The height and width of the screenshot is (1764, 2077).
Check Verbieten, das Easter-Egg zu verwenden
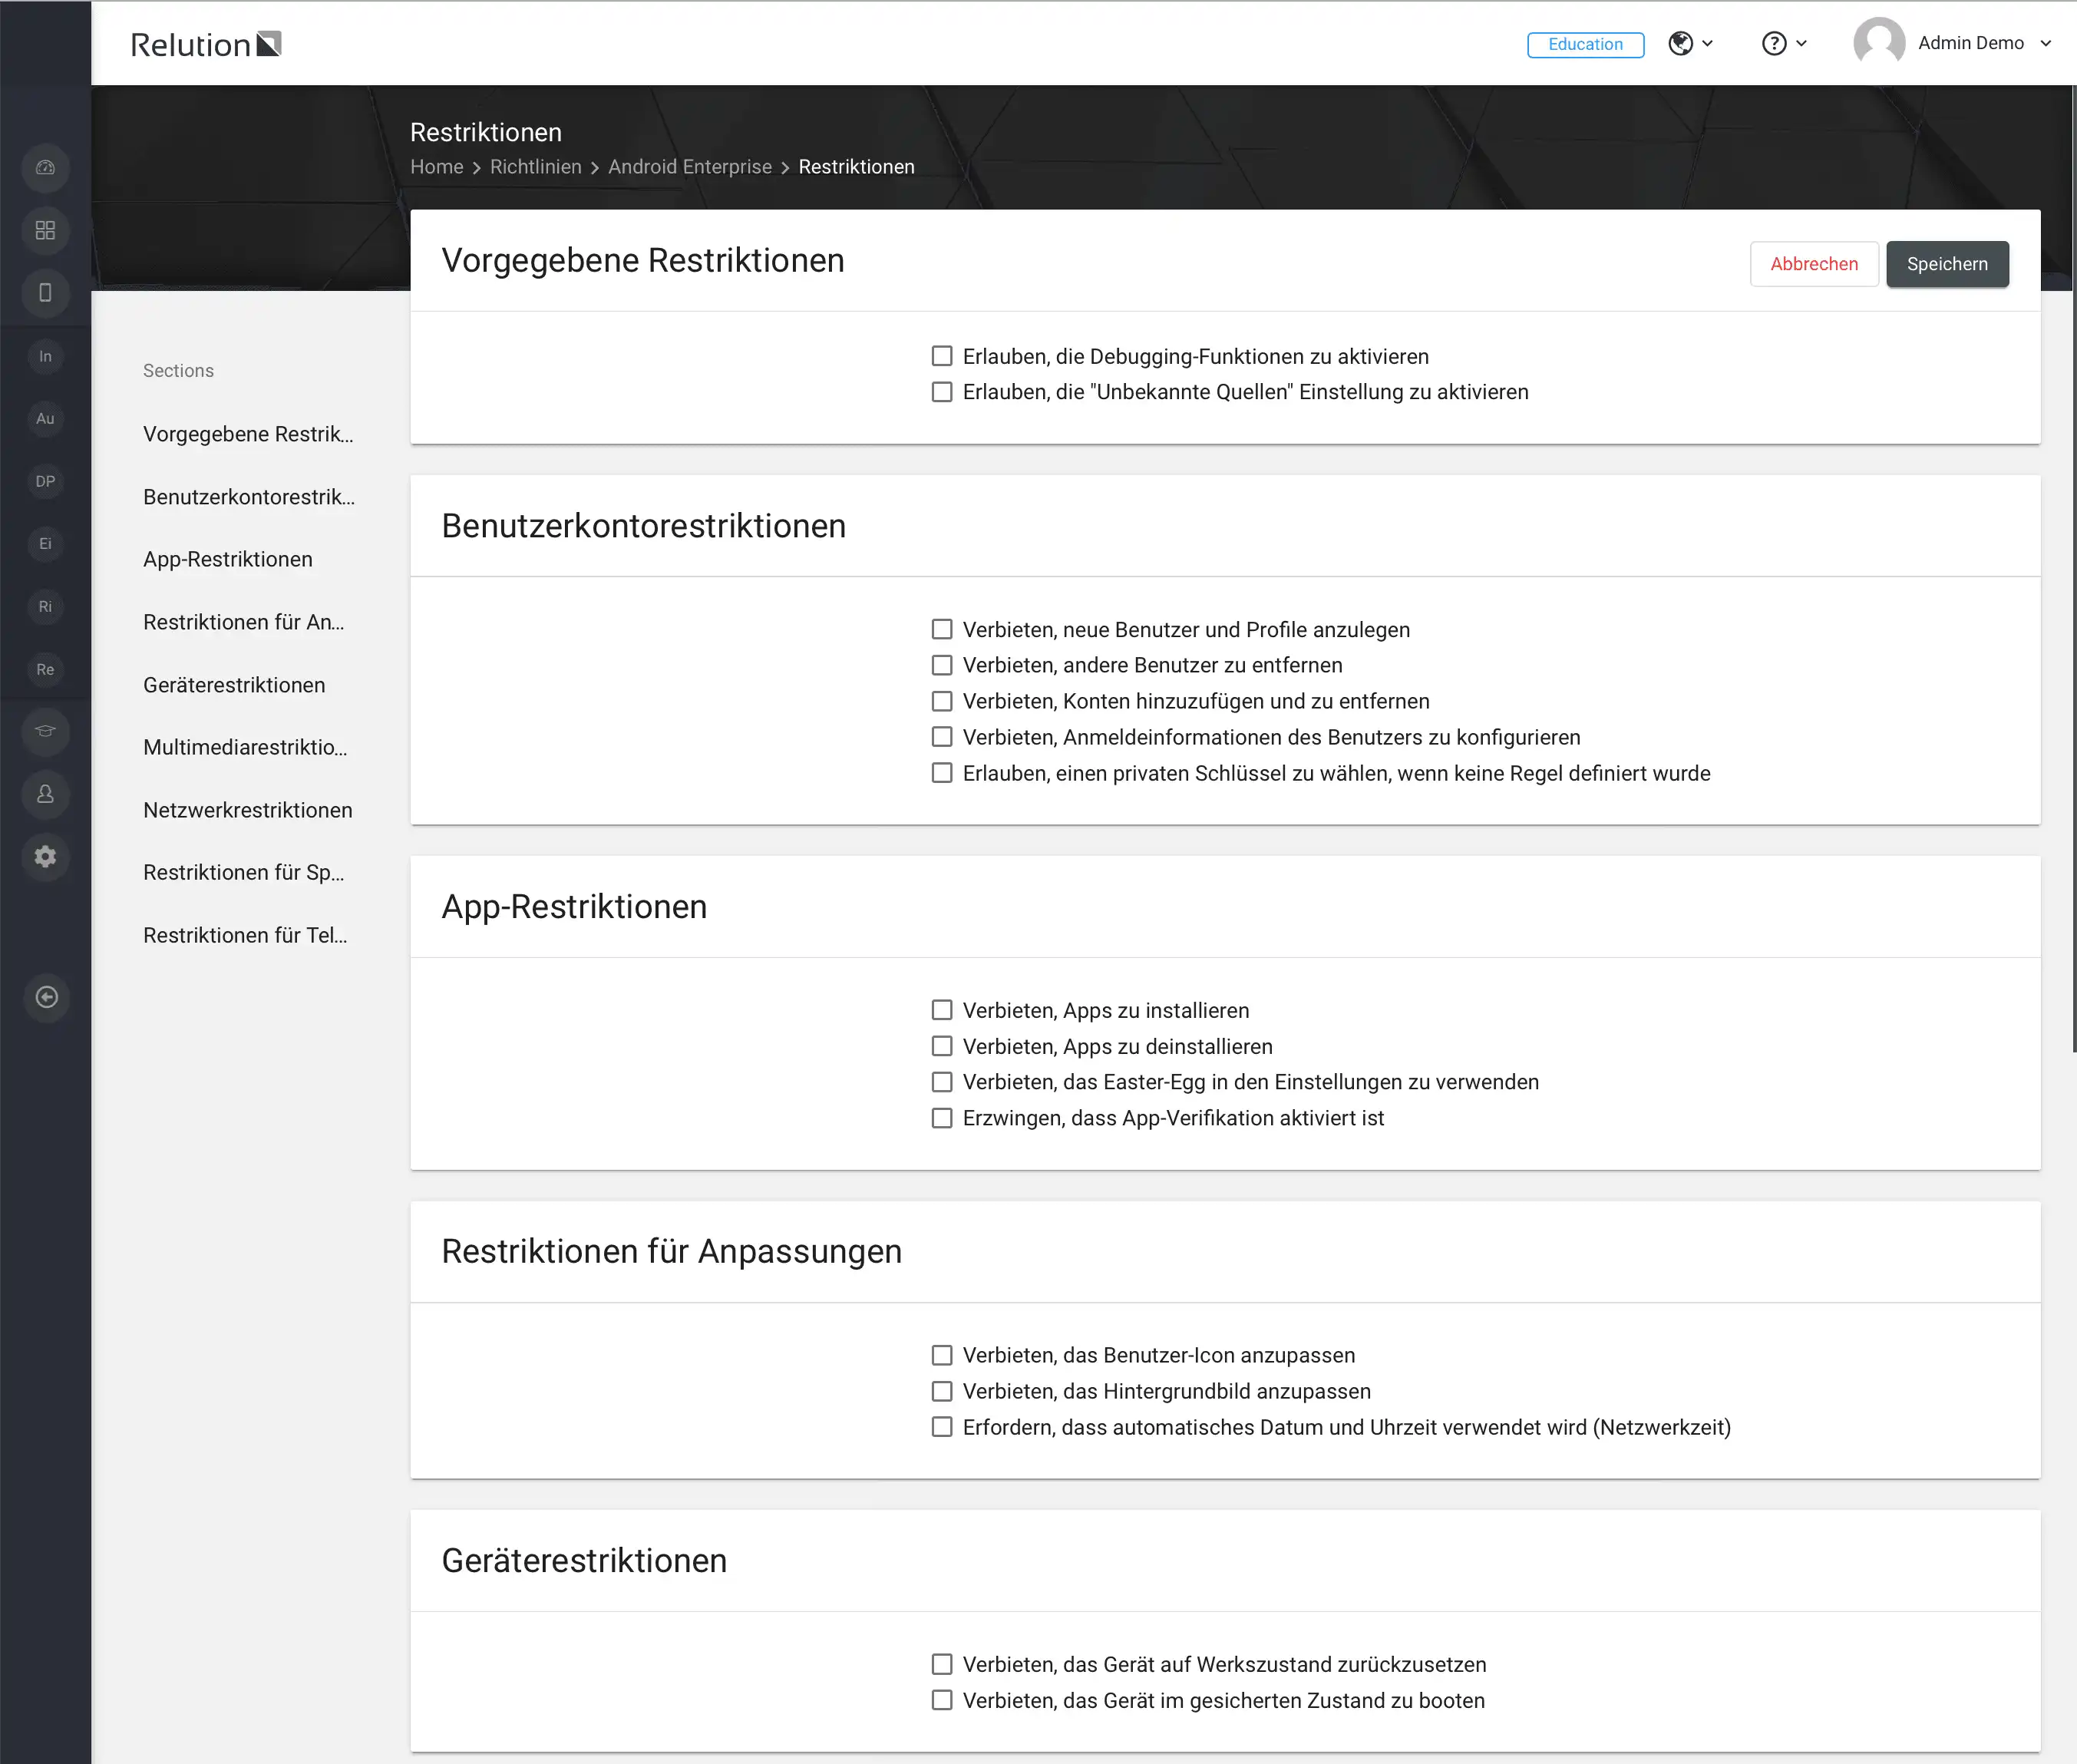coord(942,1082)
